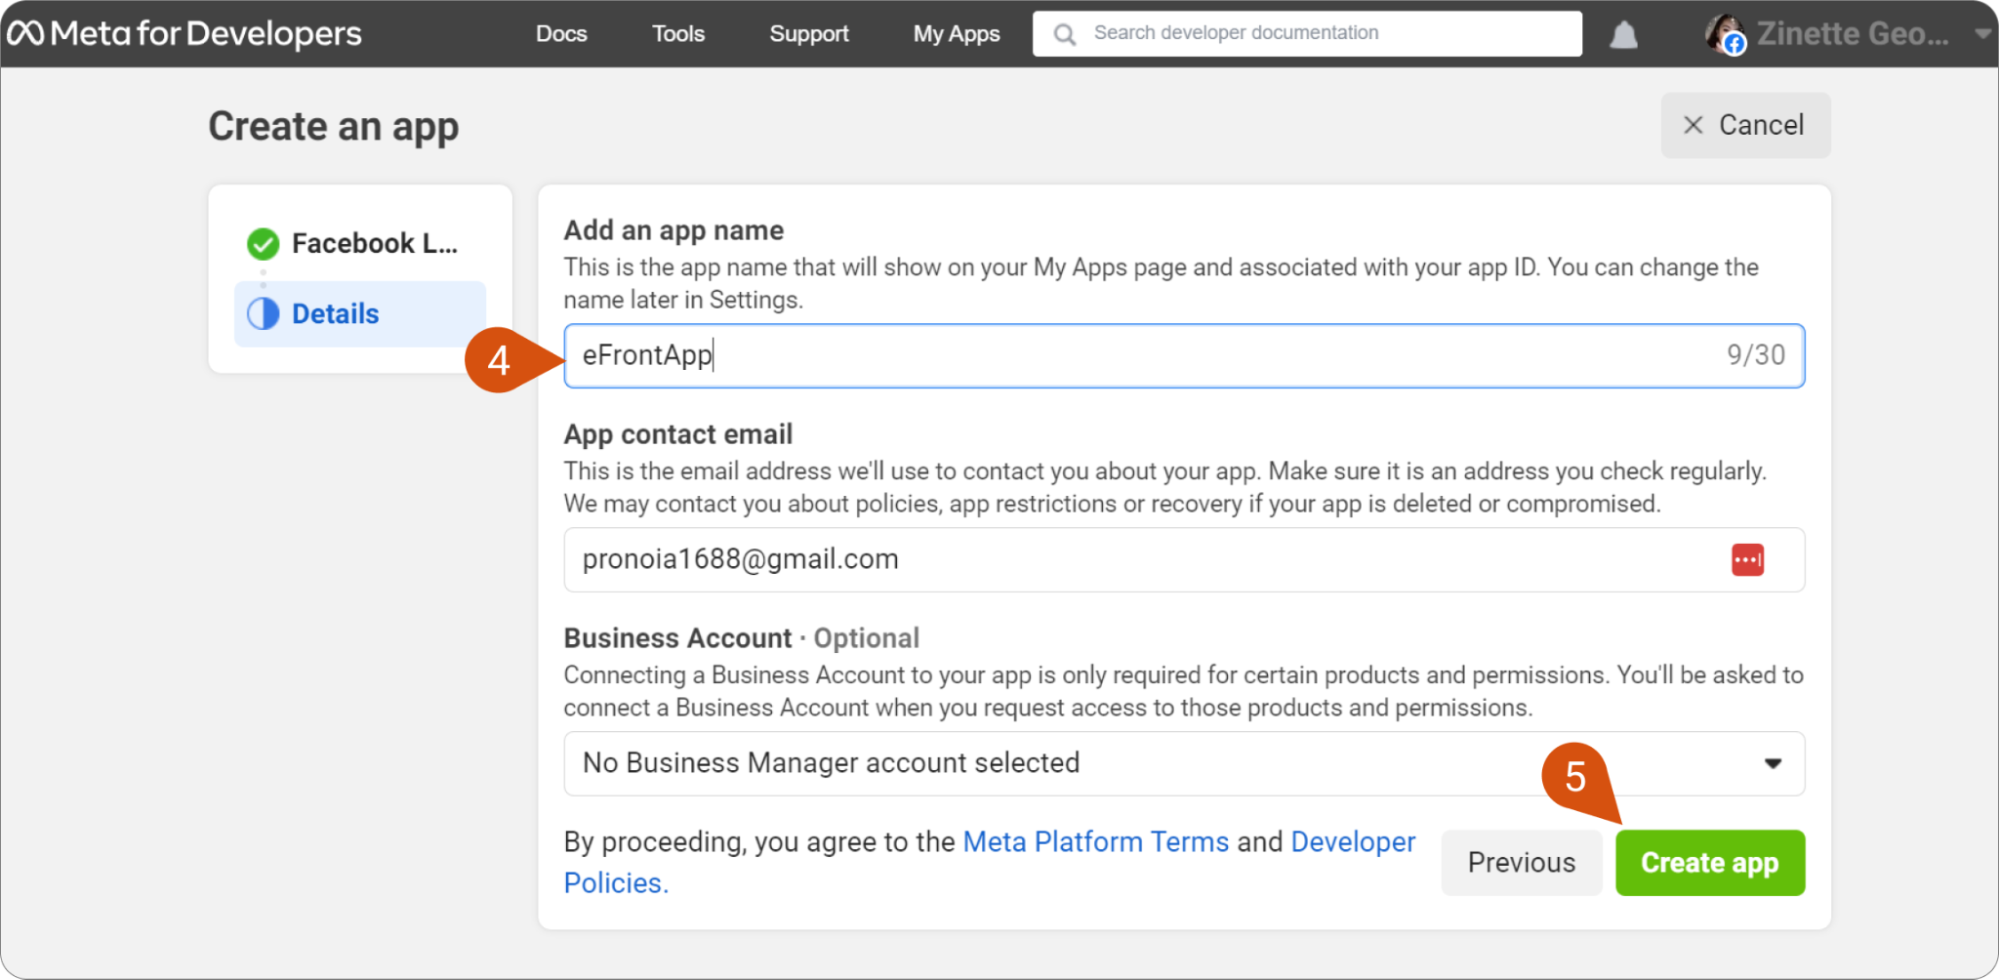The height and width of the screenshot is (980, 1999).
Task: Open the Zinette profile avatar
Action: pos(1726,35)
